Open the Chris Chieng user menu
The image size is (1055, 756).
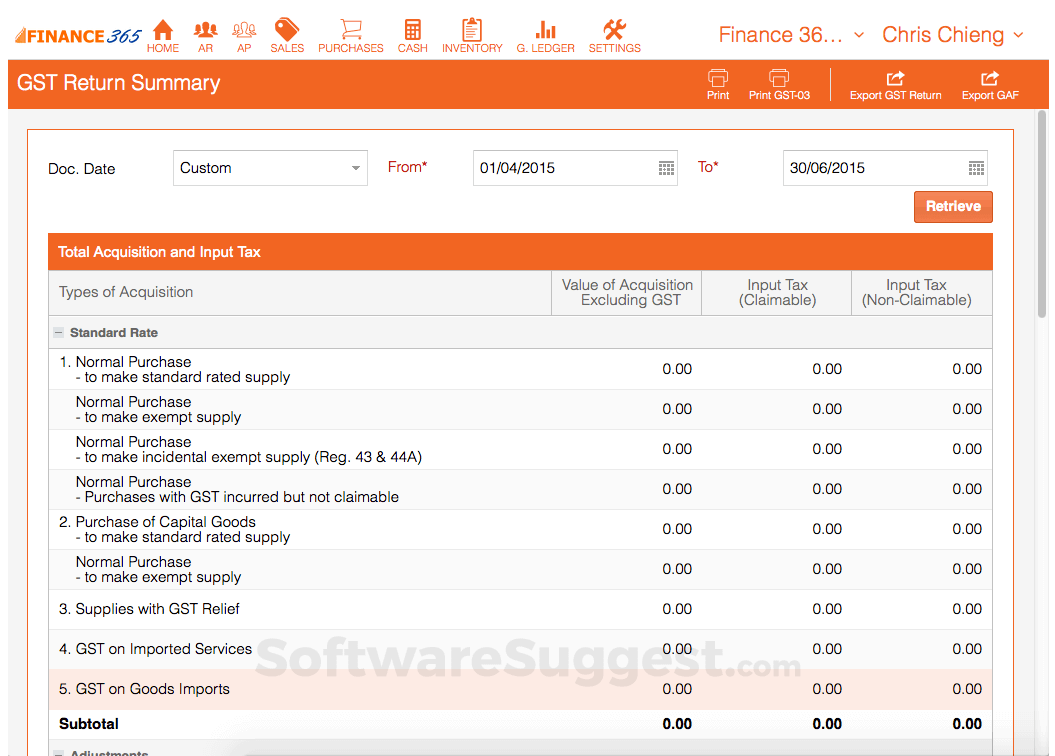coord(952,35)
